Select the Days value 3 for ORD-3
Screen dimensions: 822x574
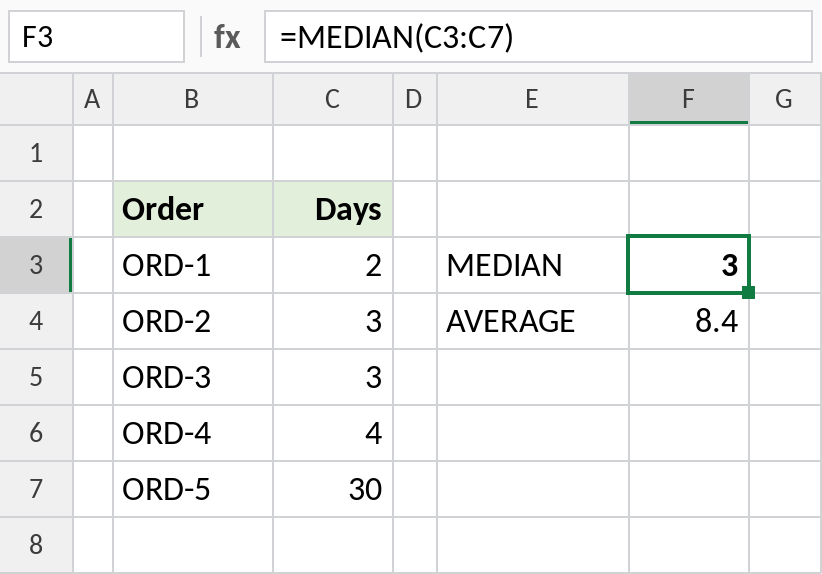pyautogui.click(x=333, y=377)
